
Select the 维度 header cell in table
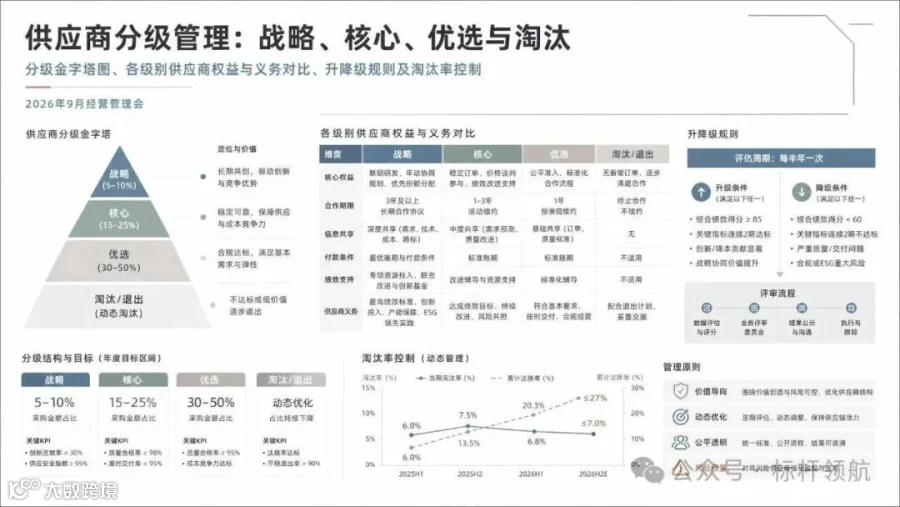coord(340,154)
